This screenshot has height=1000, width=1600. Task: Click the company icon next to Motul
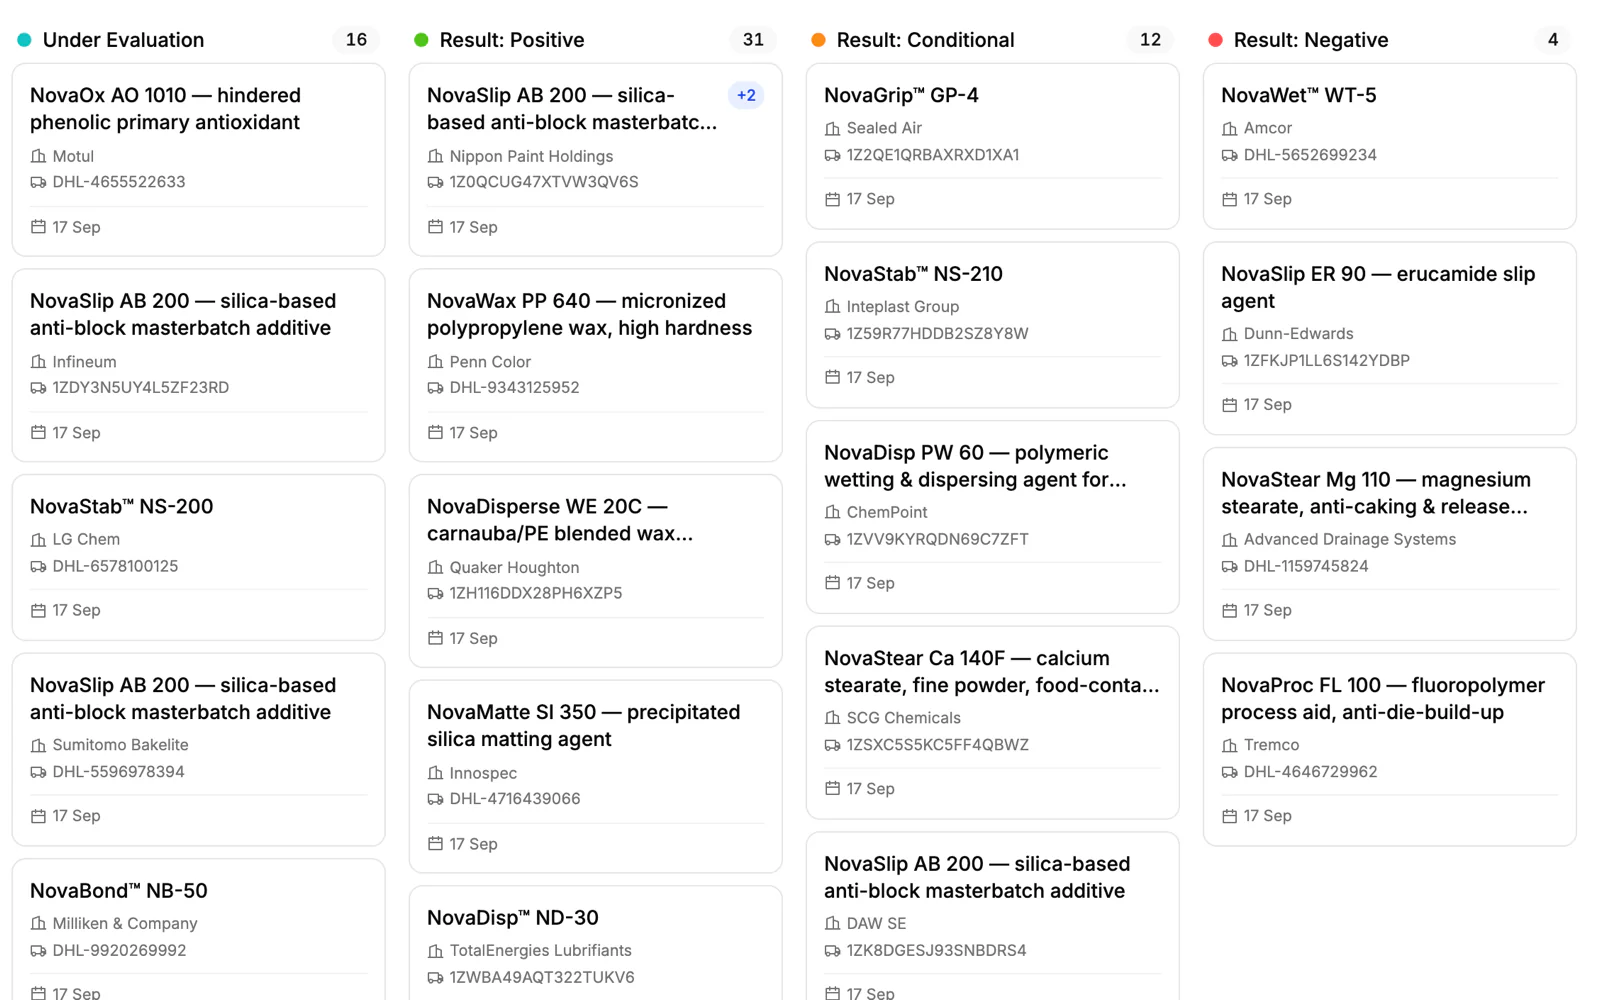coord(38,156)
